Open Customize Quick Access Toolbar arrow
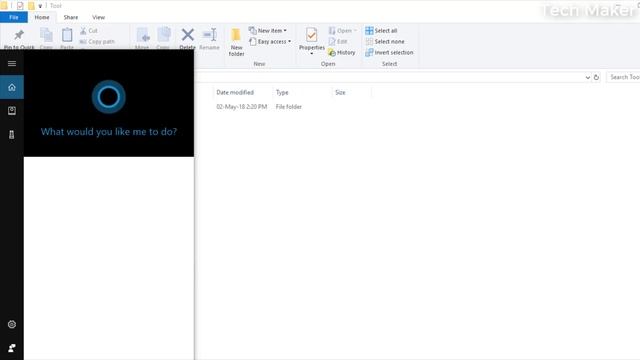This screenshot has width=640, height=360. tap(40, 6)
